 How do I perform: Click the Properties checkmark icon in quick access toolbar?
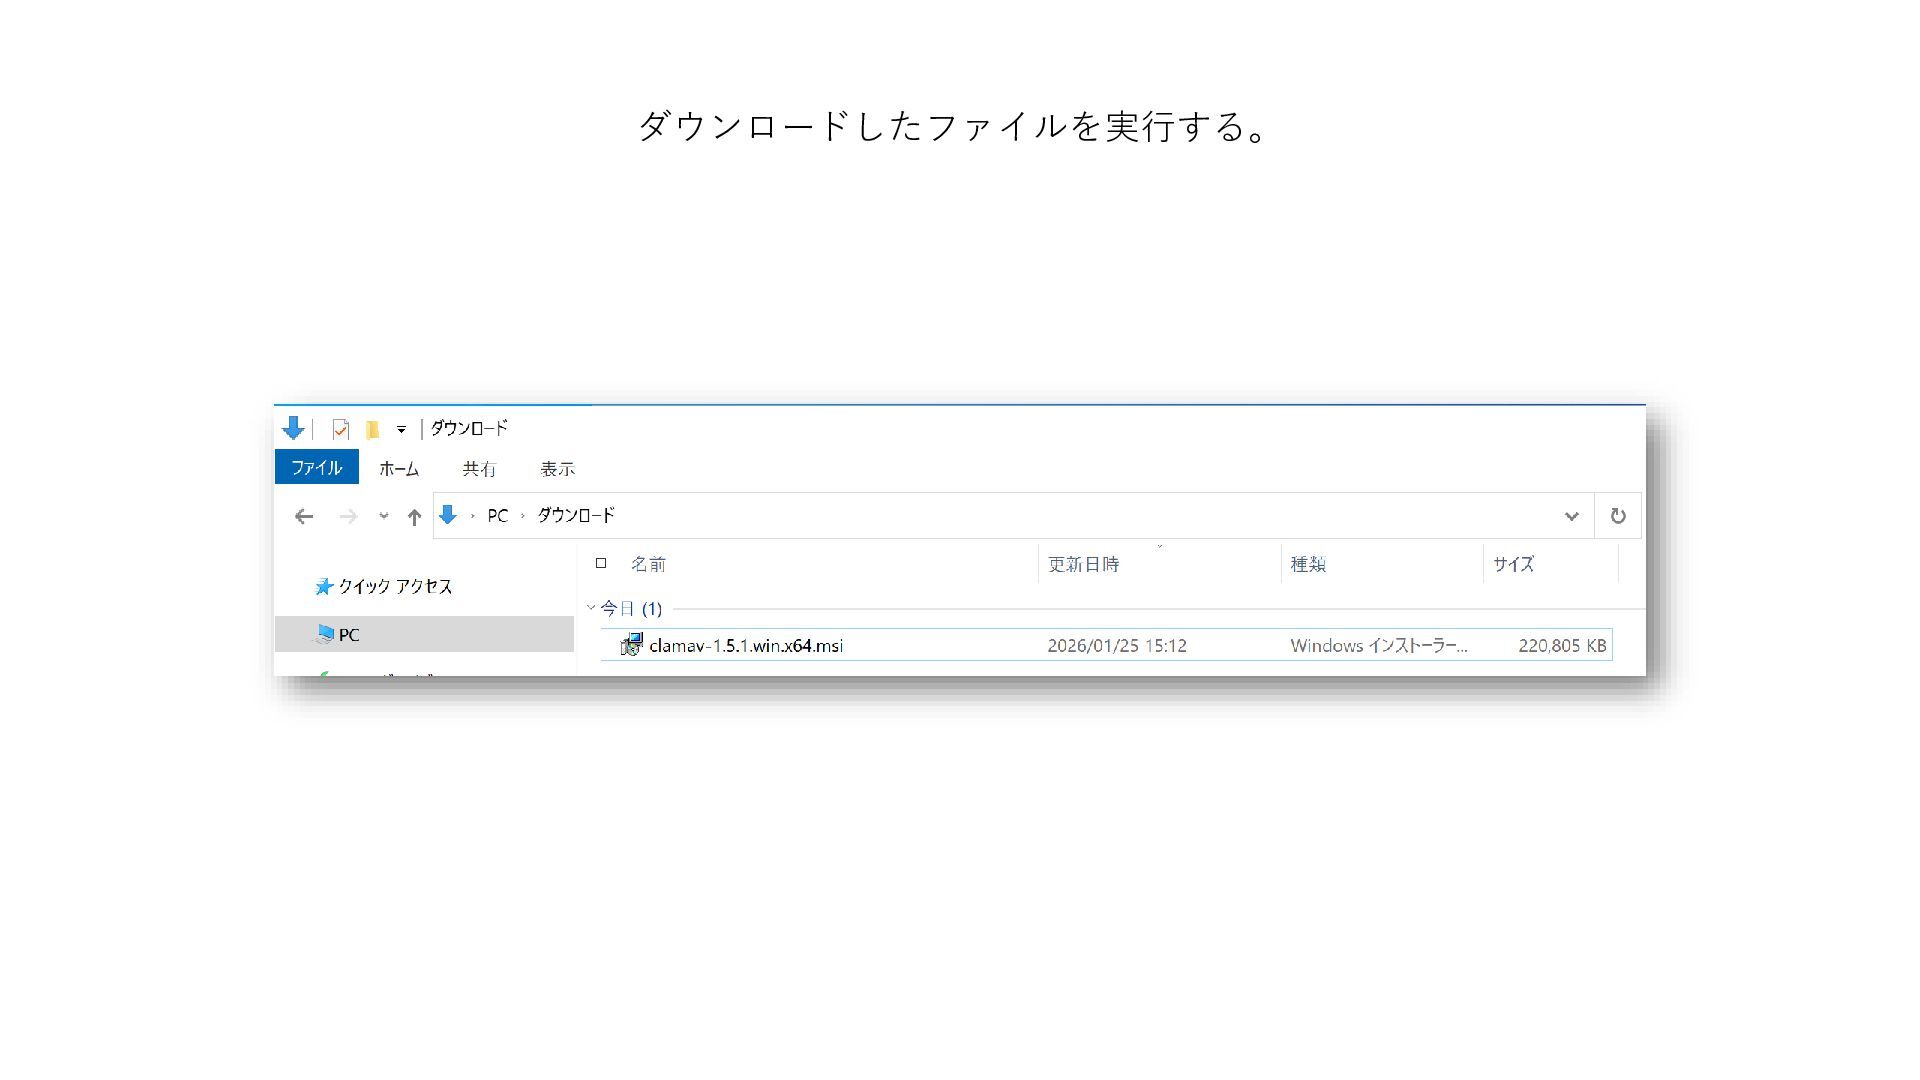pyautogui.click(x=340, y=429)
